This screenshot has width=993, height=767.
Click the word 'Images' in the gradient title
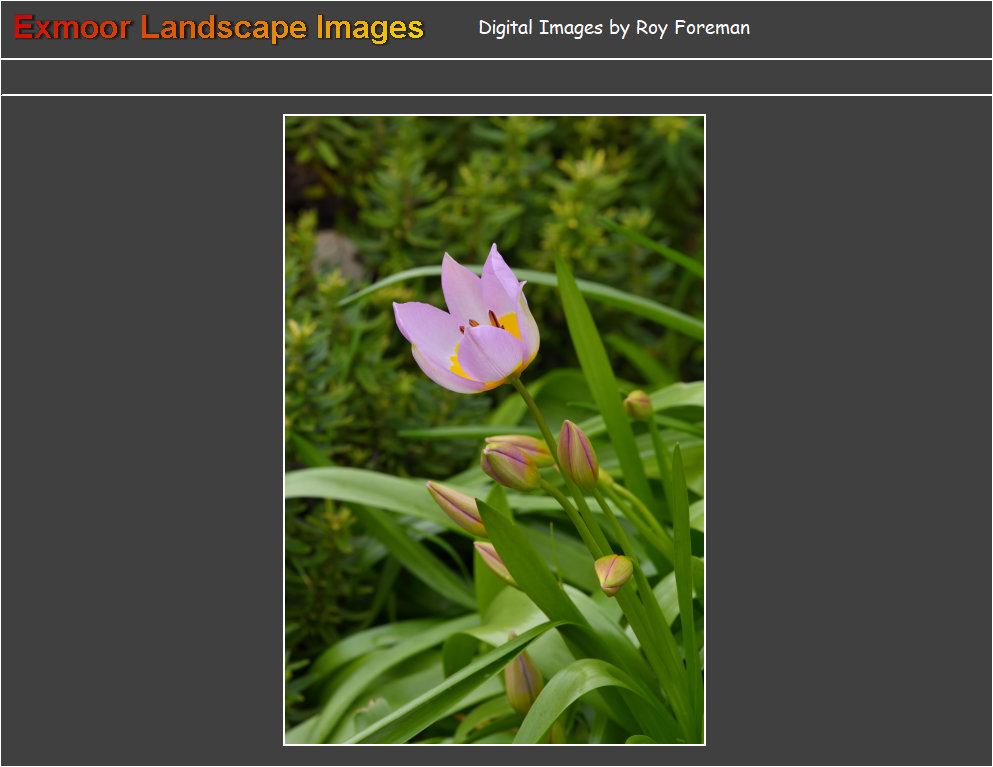[370, 28]
